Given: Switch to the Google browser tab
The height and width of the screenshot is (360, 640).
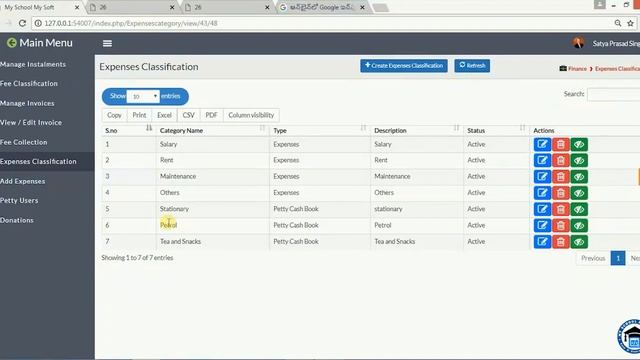Looking at the screenshot, I should pyautogui.click(x=322, y=7).
